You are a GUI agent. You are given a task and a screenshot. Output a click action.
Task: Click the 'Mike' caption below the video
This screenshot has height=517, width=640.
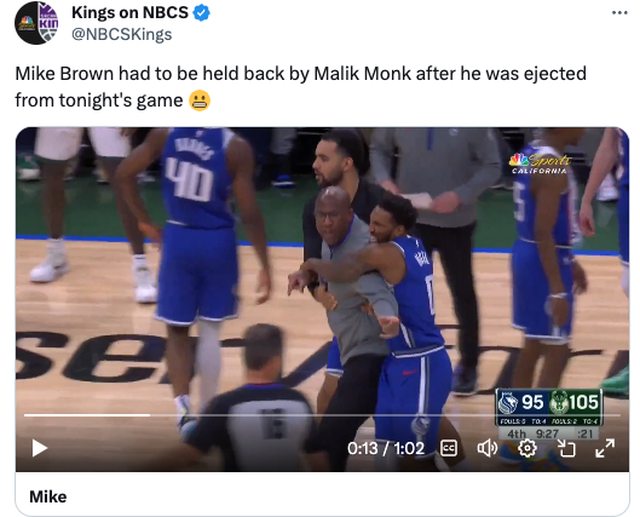pyautogui.click(x=48, y=496)
